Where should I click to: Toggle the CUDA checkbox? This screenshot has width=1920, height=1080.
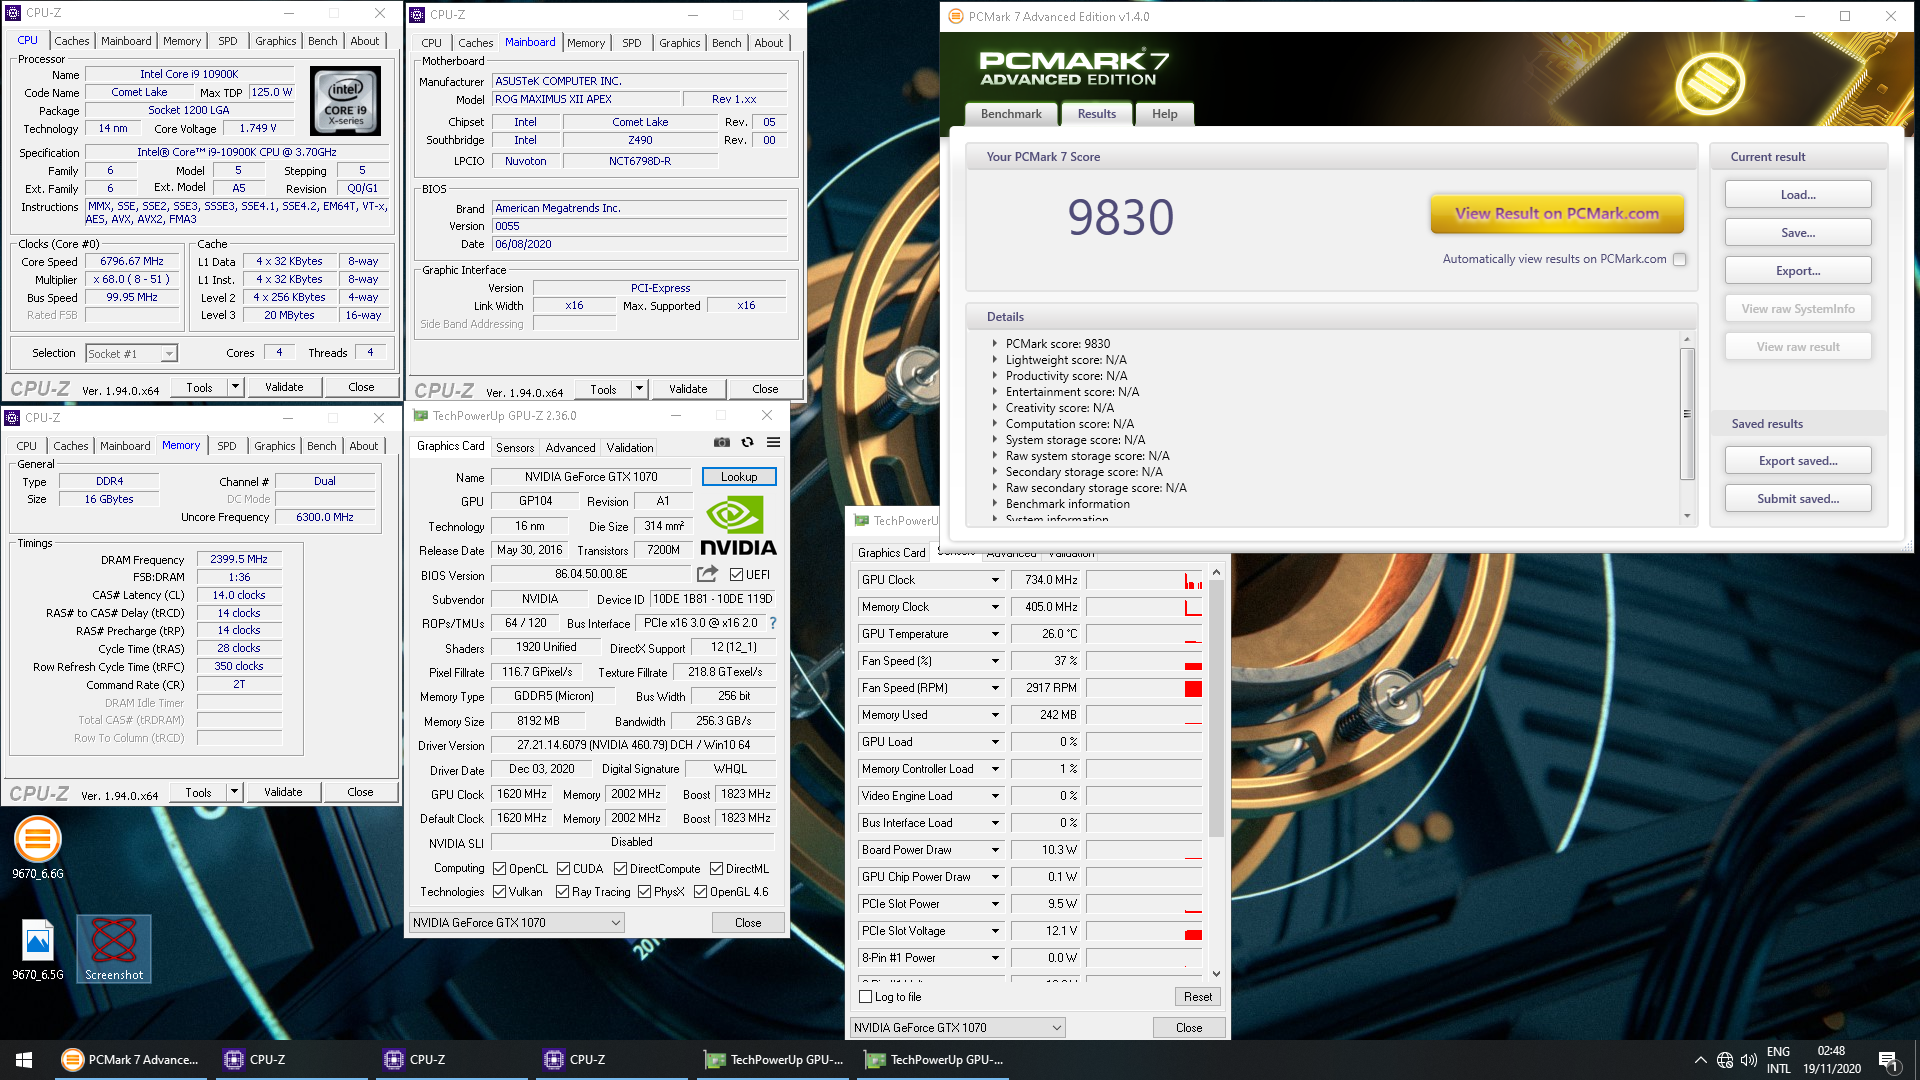(x=564, y=869)
